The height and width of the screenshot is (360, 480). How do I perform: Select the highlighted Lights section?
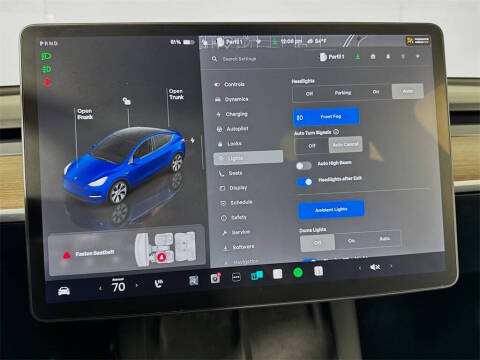coord(248,158)
